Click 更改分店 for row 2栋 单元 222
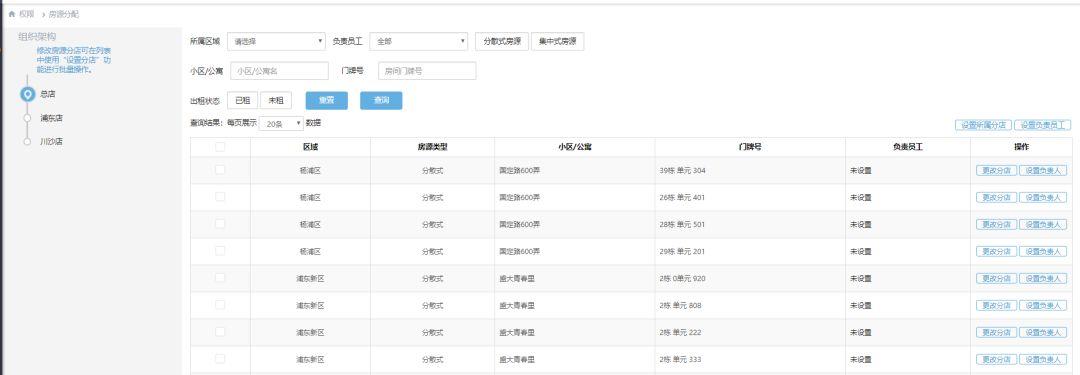Viewport: 1080px width, 375px height. 996,332
